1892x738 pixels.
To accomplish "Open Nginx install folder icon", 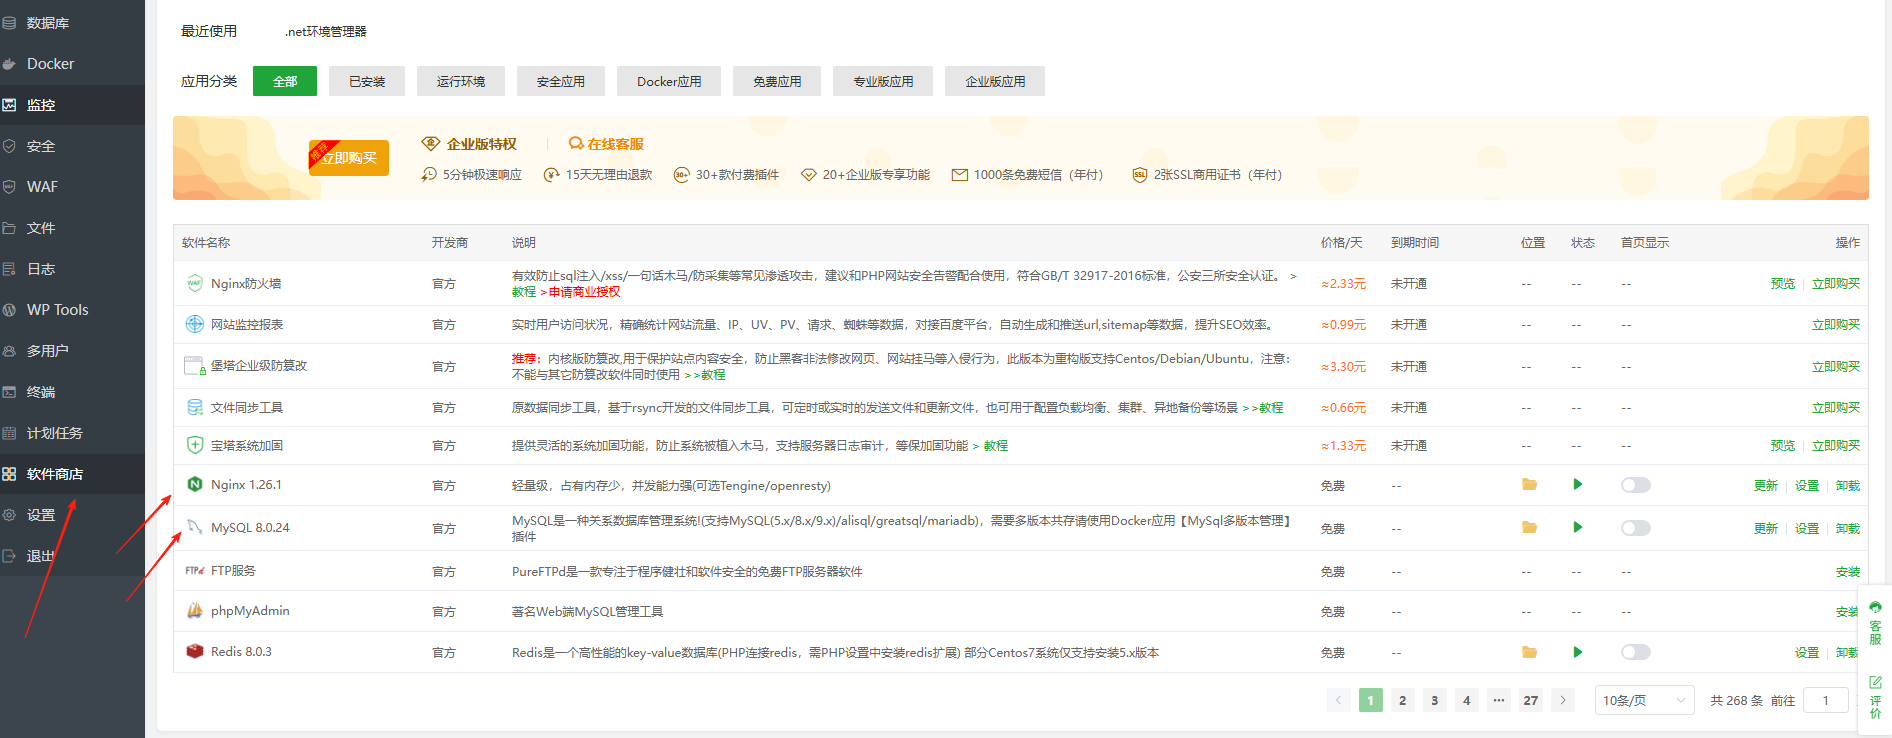I will [1529, 484].
